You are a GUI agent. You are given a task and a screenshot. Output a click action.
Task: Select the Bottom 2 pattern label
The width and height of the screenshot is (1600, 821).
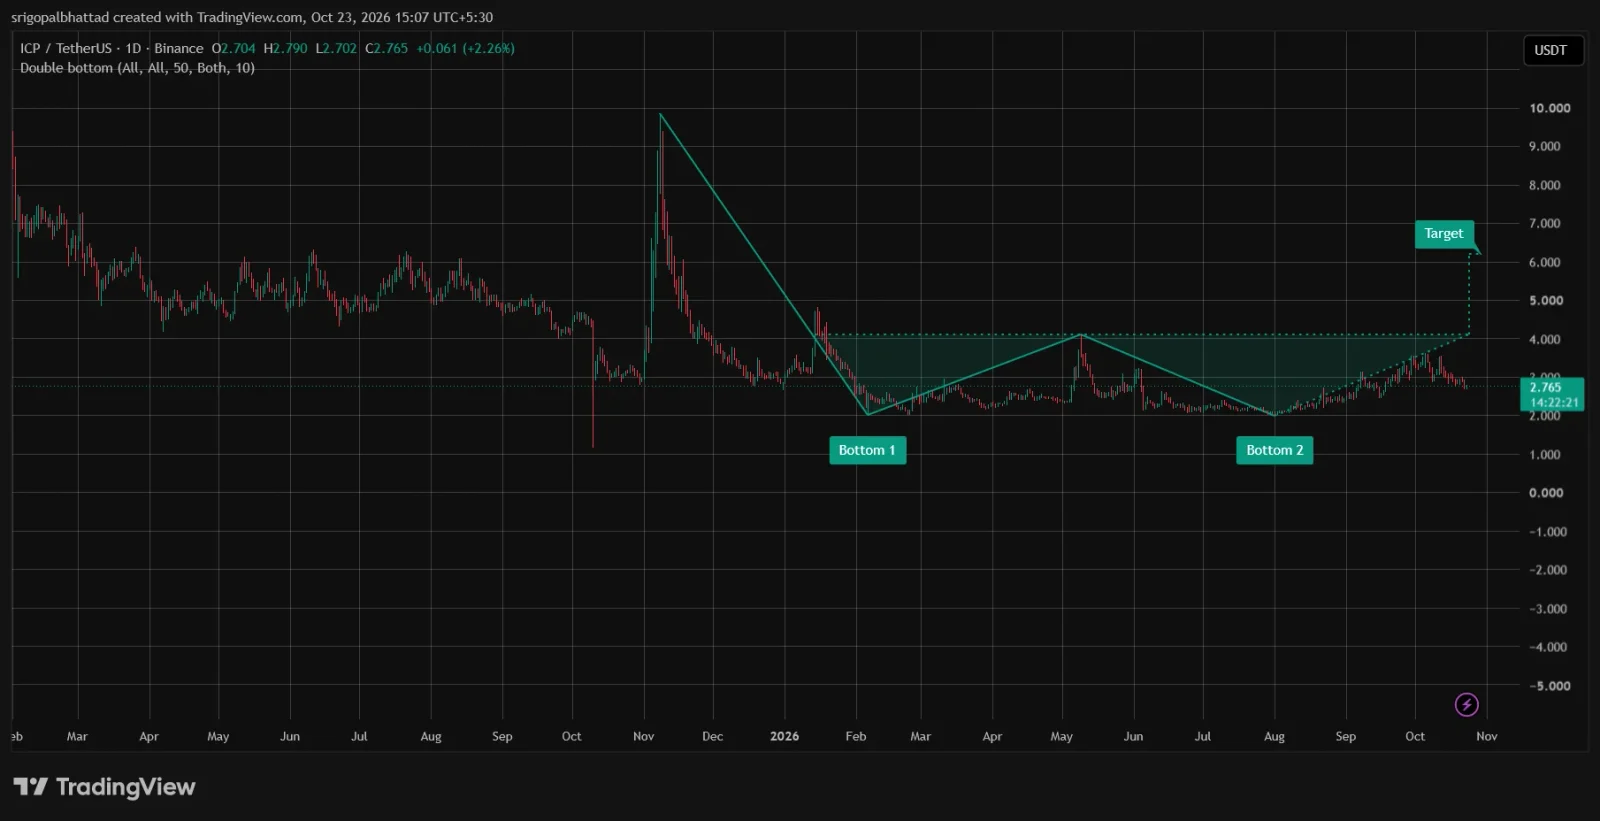pos(1274,450)
